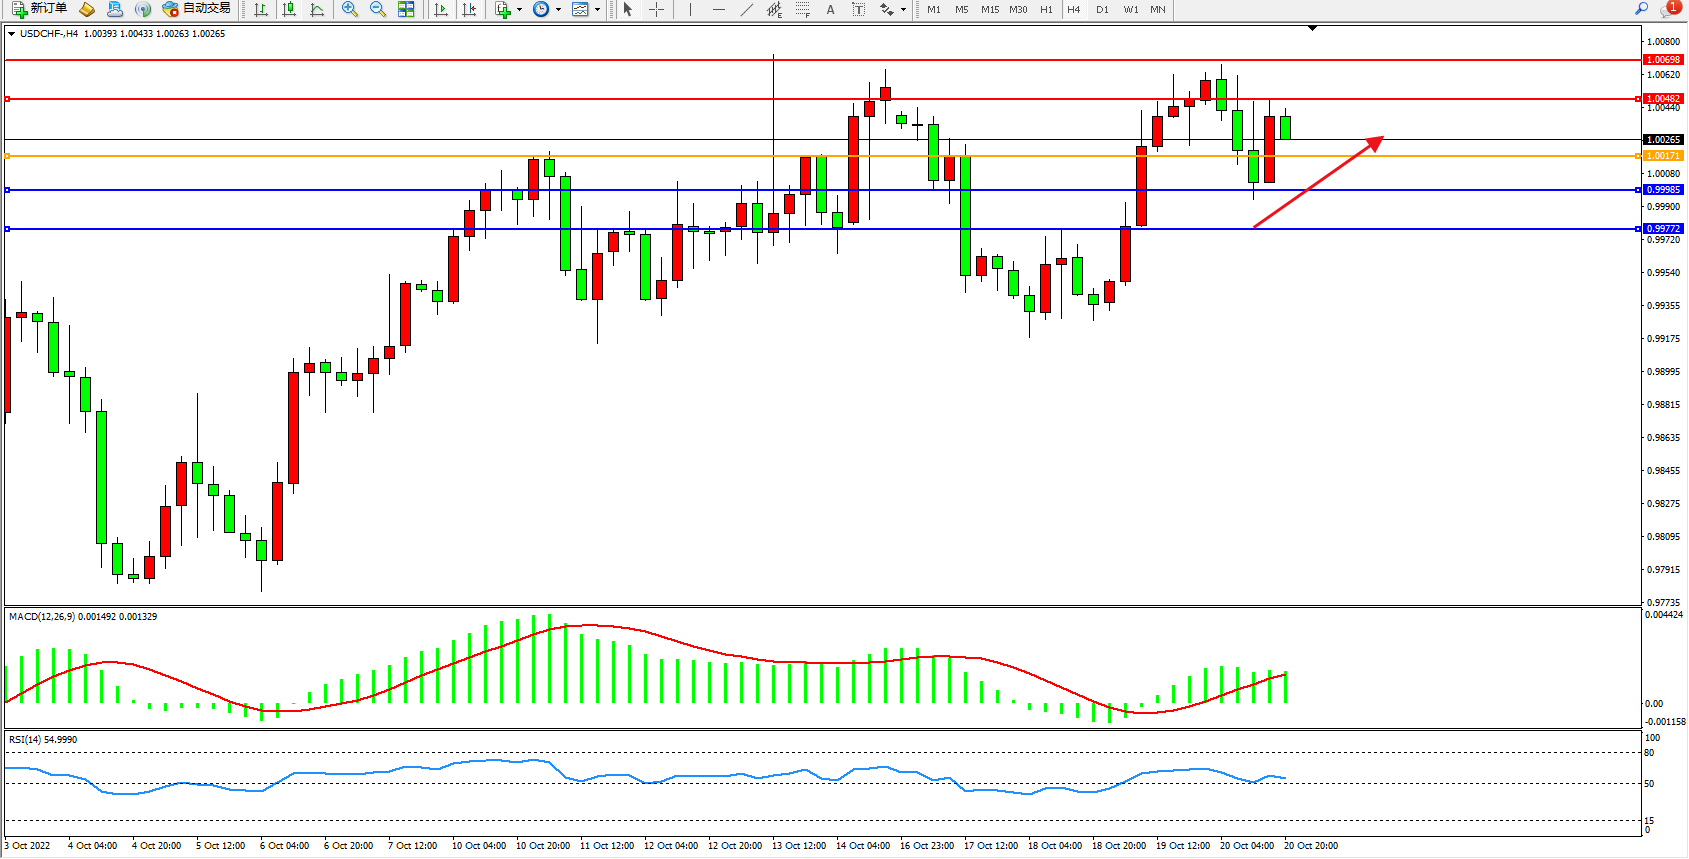
Task: Zoom out on the chart
Action: click(x=377, y=9)
